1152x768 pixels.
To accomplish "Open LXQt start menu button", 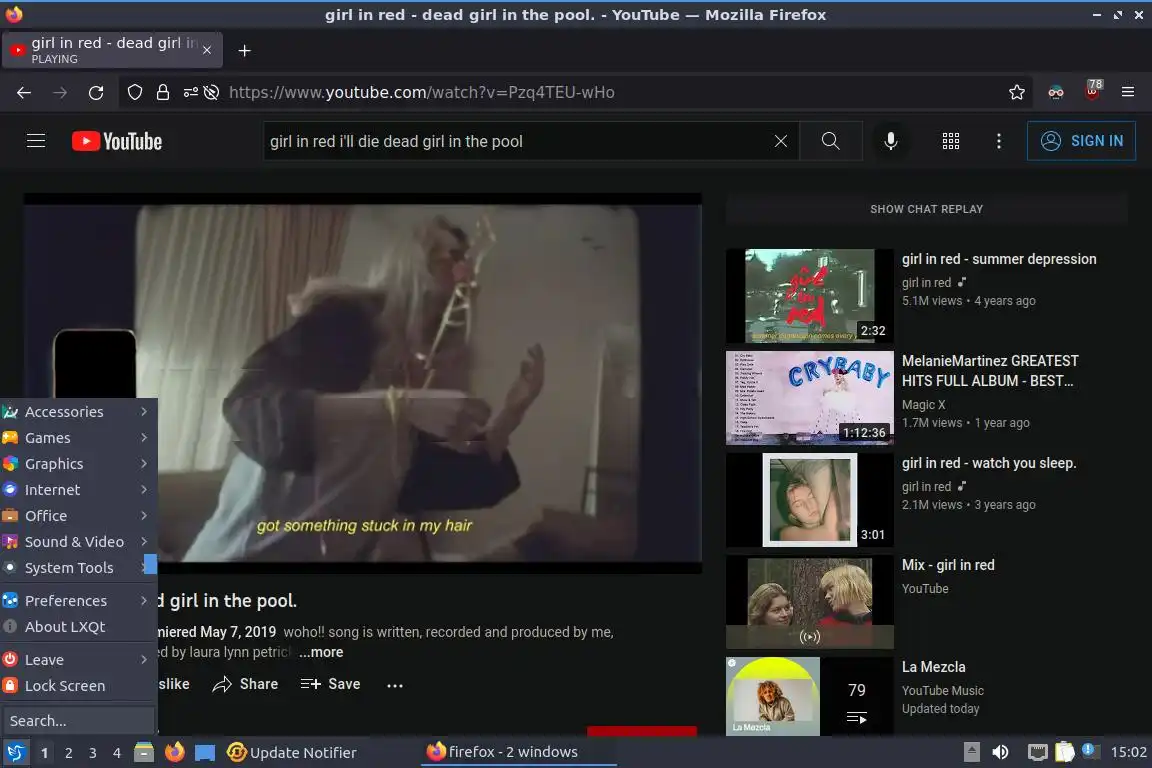I will click(x=15, y=753).
